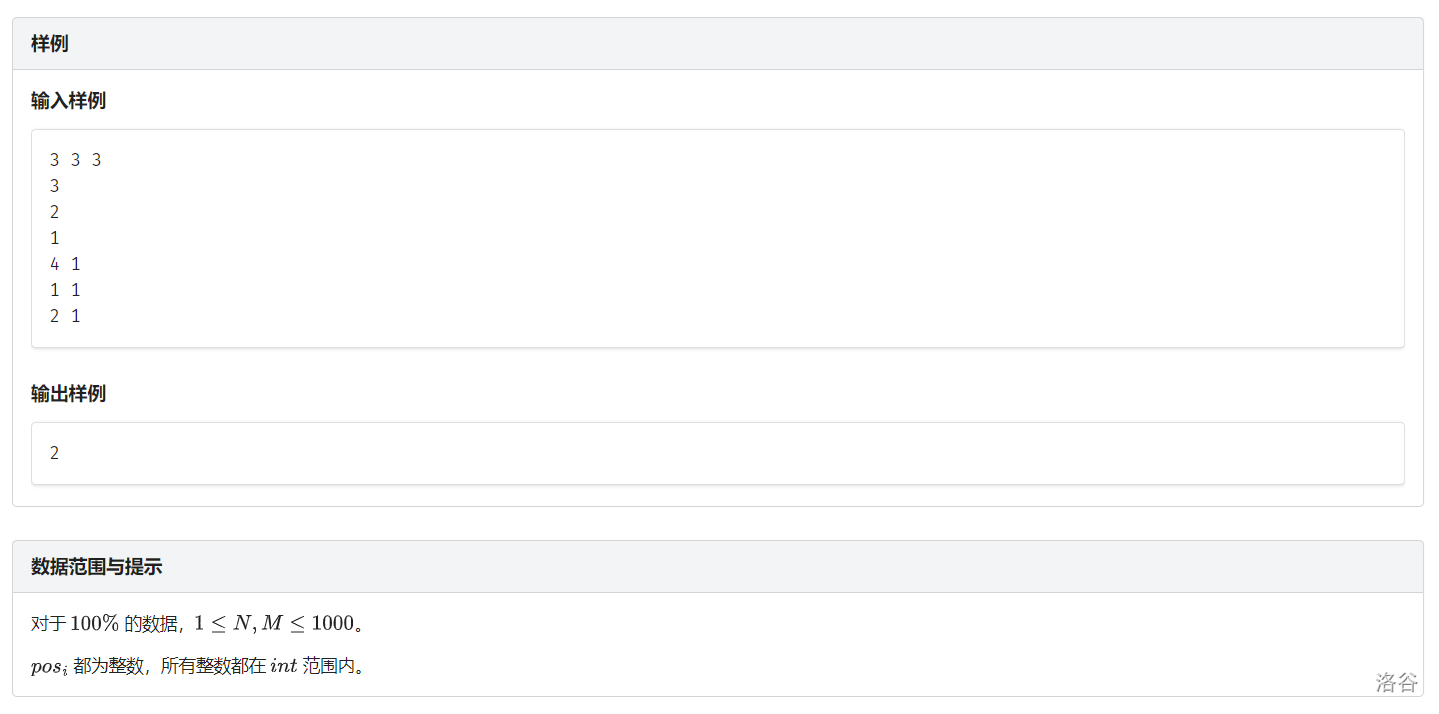The image size is (1439, 714).
Task: Click inside the output sample code box
Action: (718, 453)
